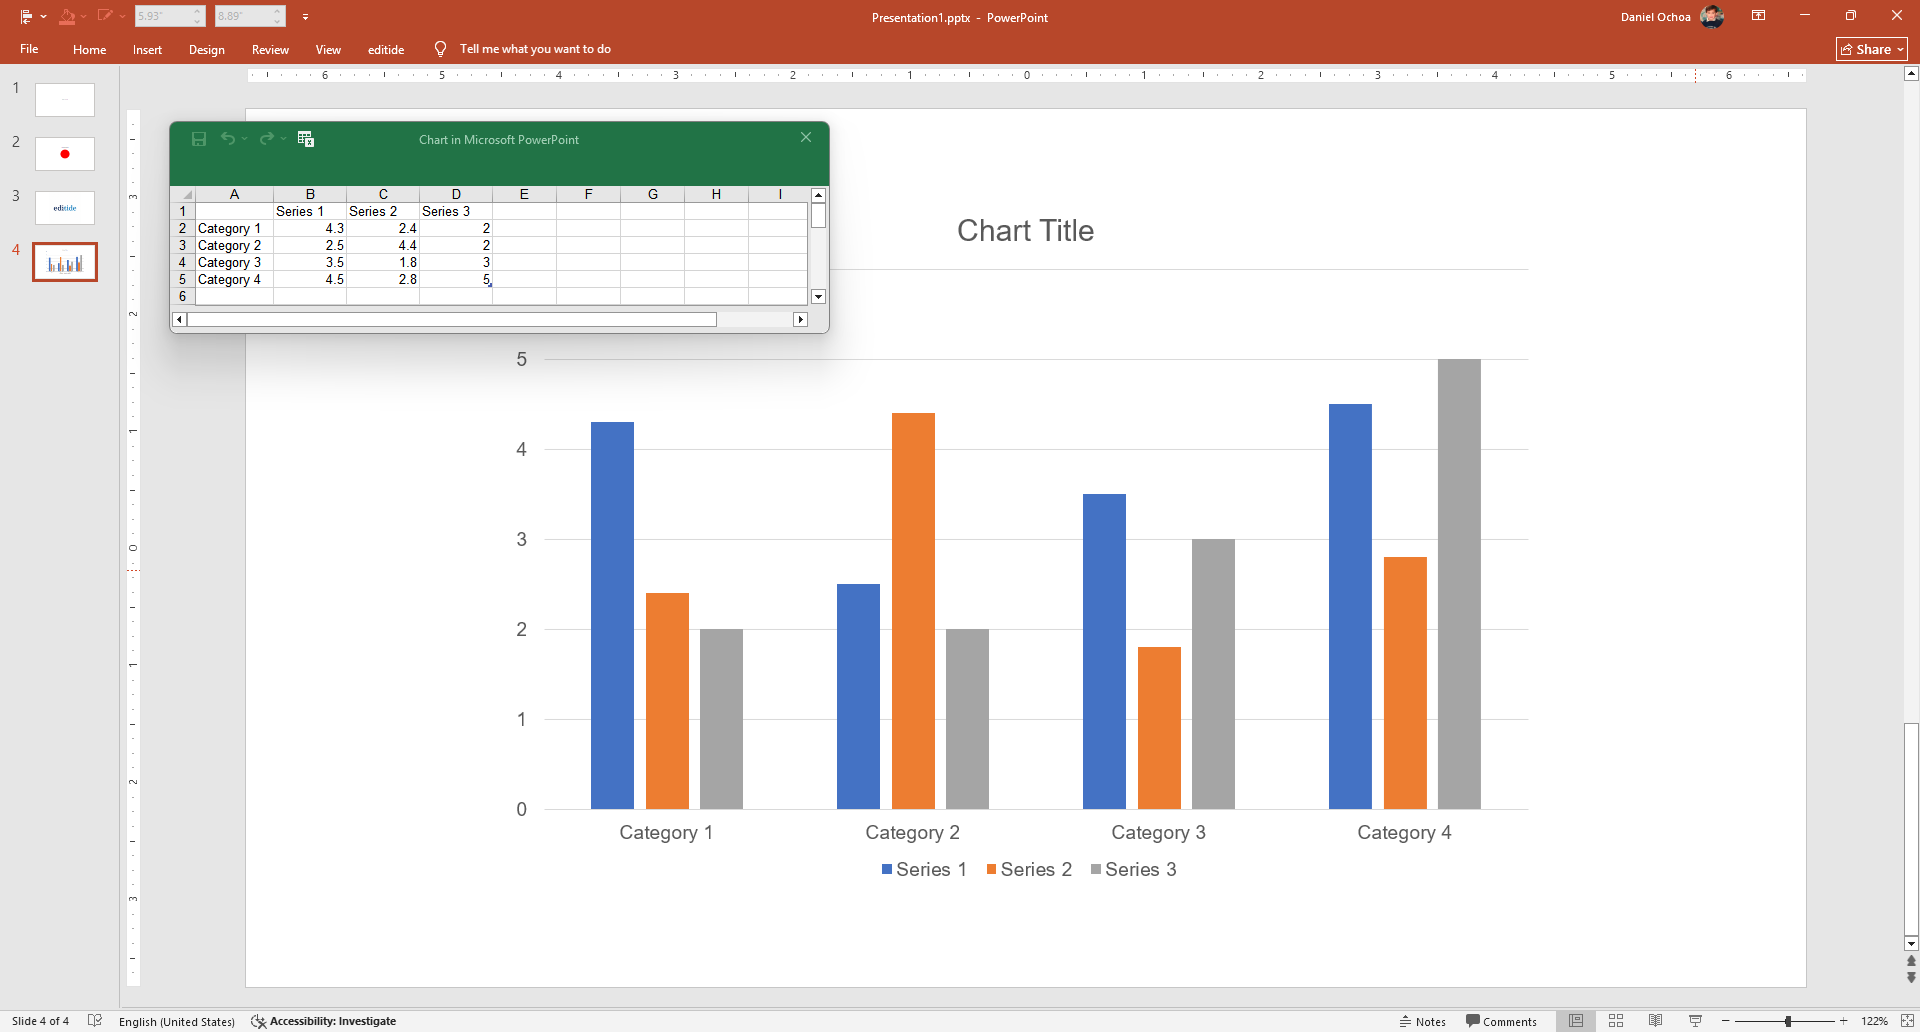
Task: Click the Align Objects icon in quick access toolbar
Action: point(26,17)
